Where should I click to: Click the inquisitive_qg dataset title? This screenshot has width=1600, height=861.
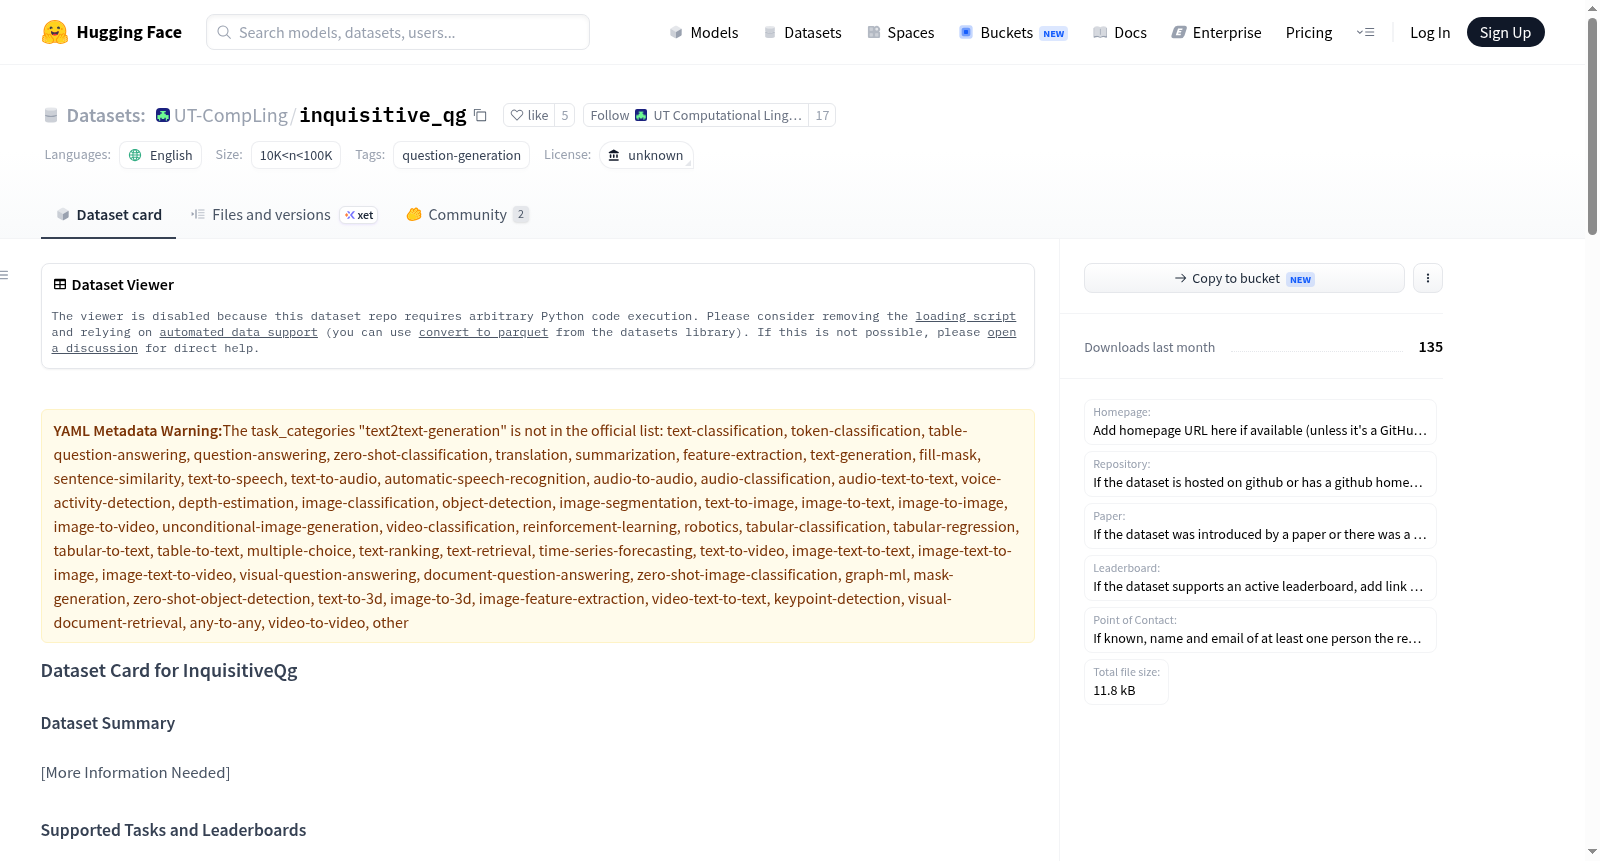(x=383, y=115)
